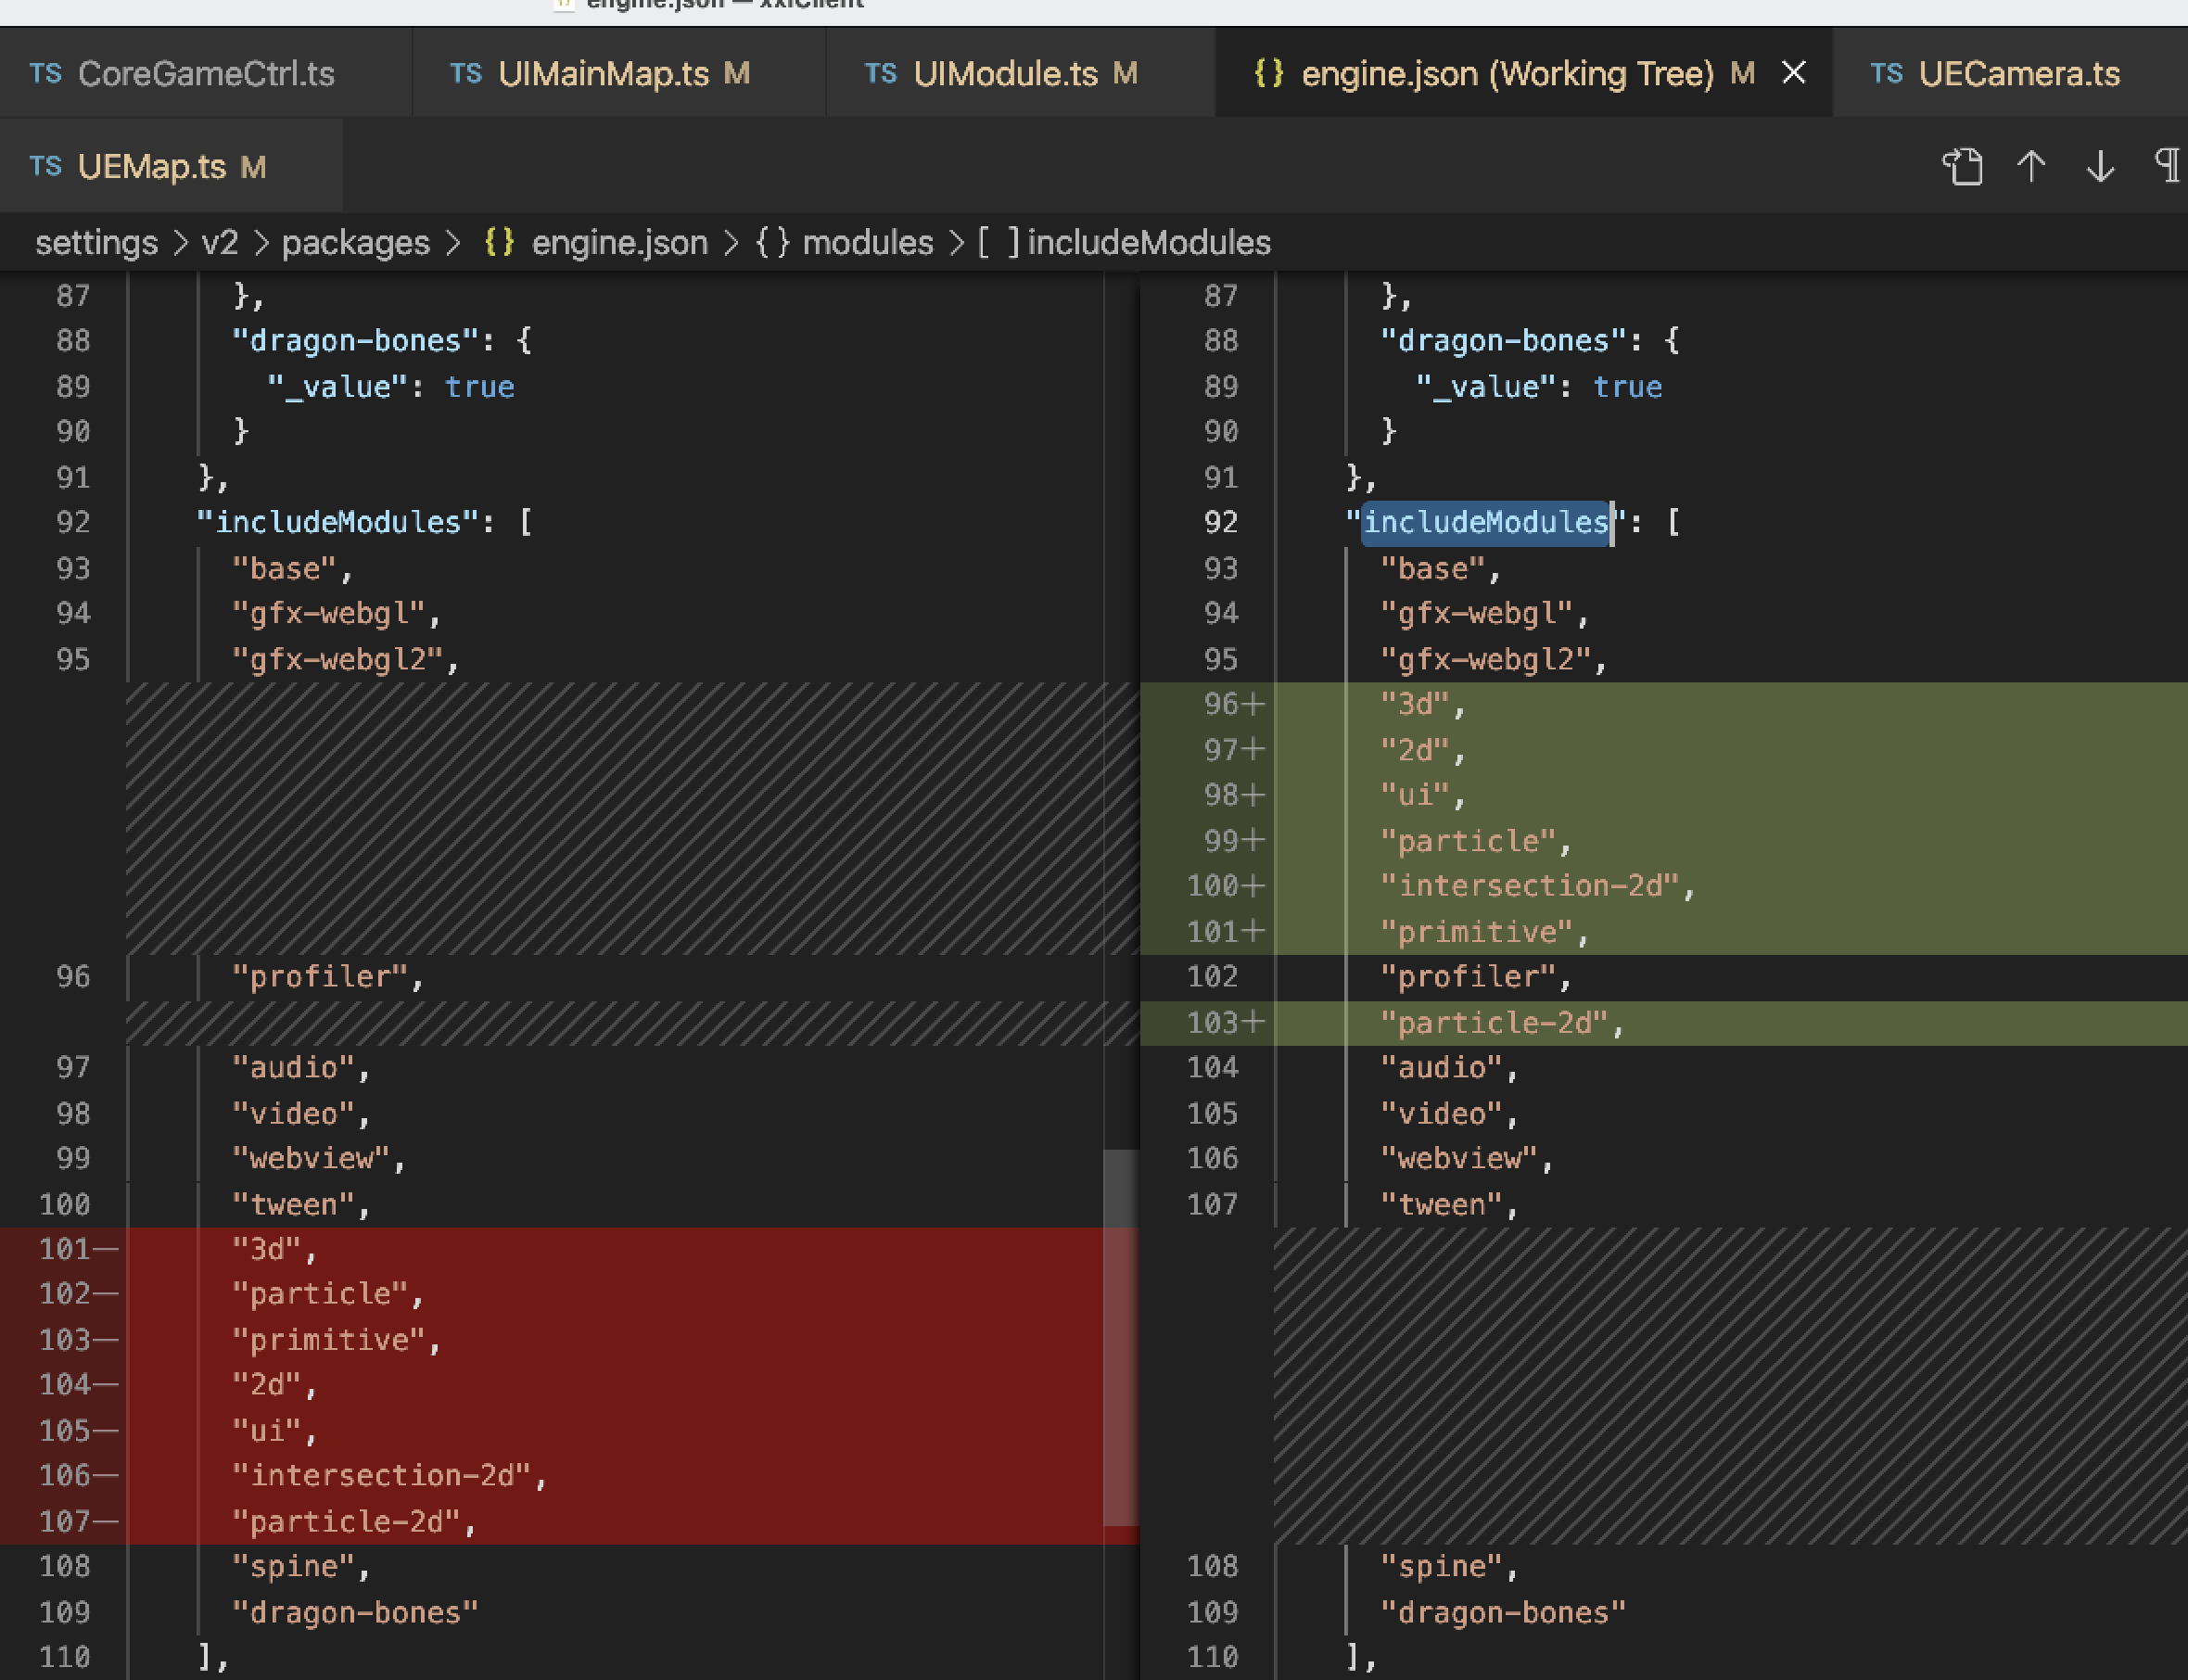Switch to the UIMainMap.ts tab
This screenshot has height=1680, width=2188.
[603, 73]
